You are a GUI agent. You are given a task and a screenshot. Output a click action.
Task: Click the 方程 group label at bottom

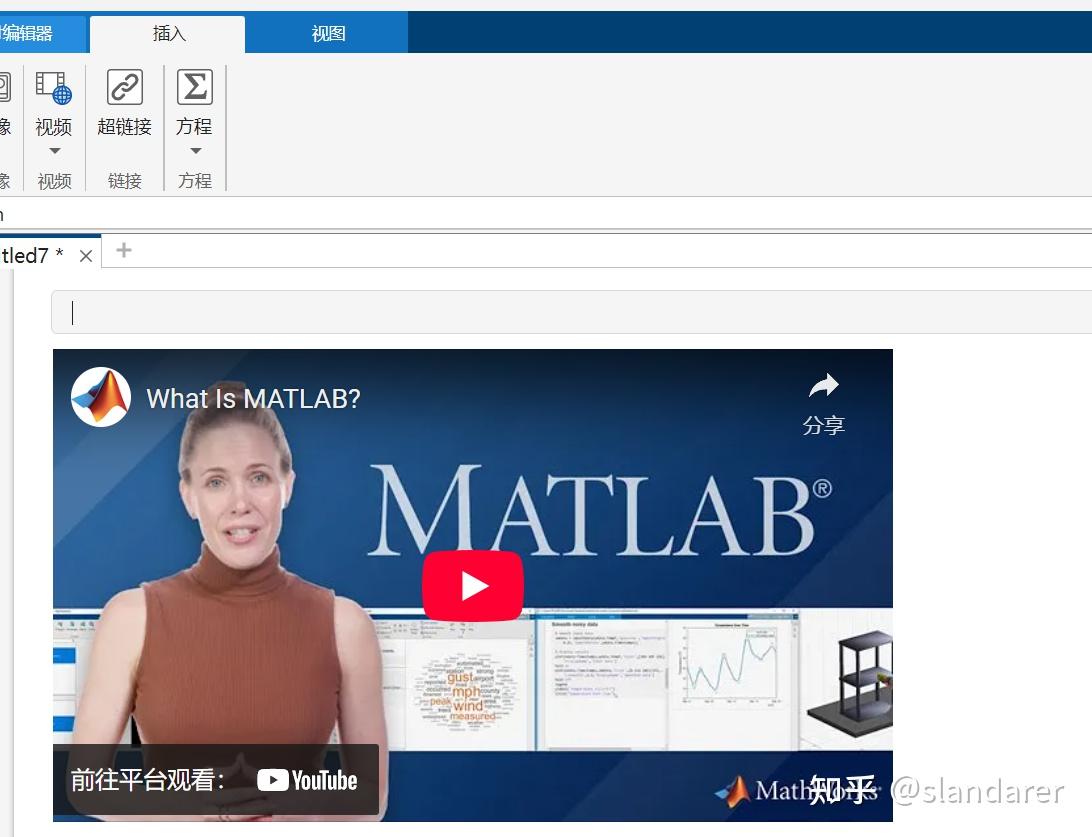coord(195,181)
